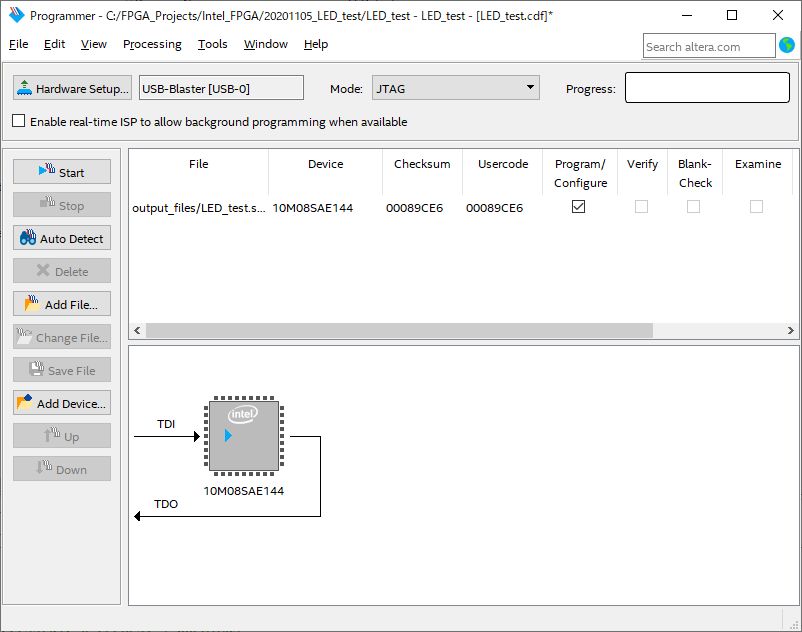
Task: Open the Mode JTAG dropdown
Action: [x=455, y=89]
